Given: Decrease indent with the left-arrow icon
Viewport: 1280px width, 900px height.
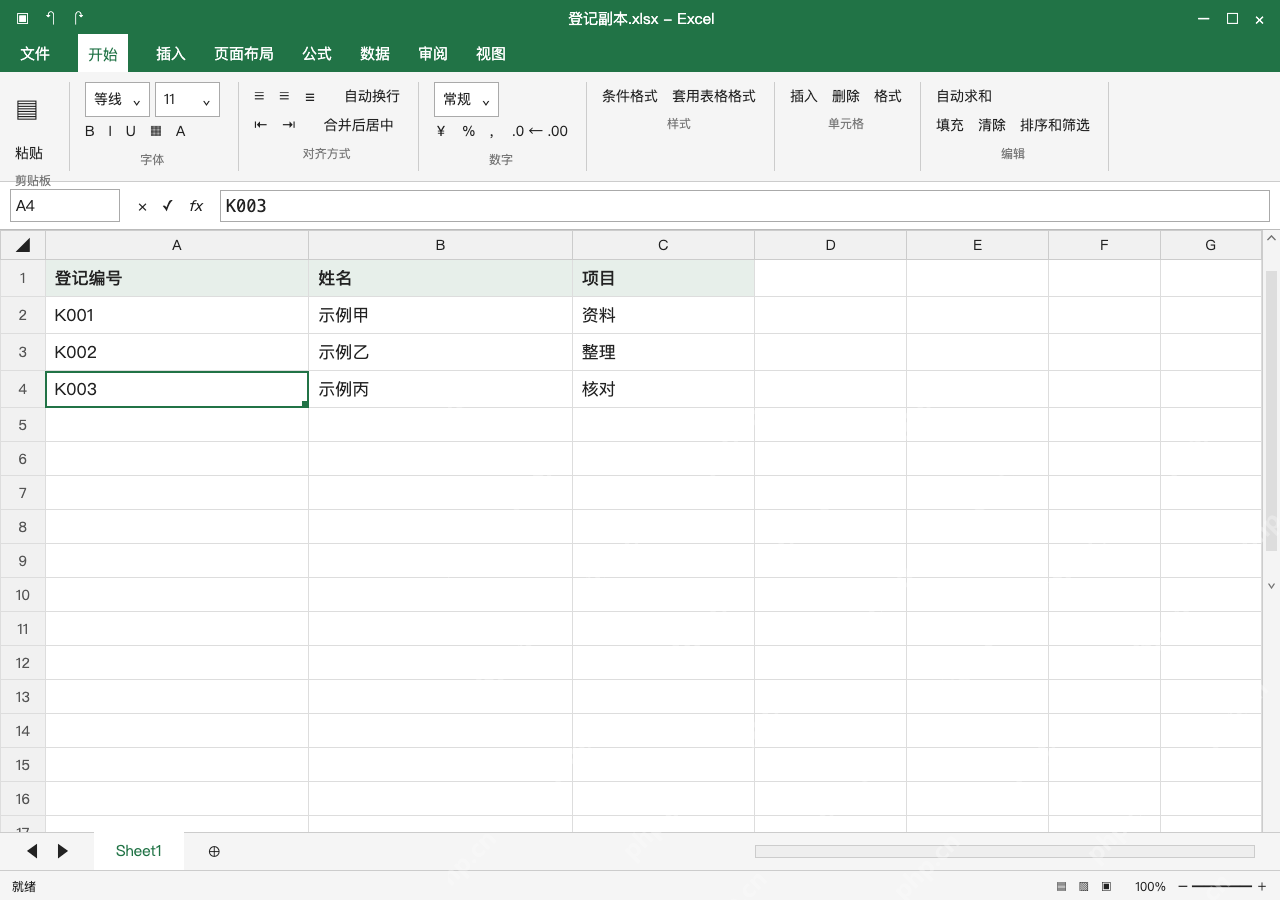Looking at the screenshot, I should (261, 125).
